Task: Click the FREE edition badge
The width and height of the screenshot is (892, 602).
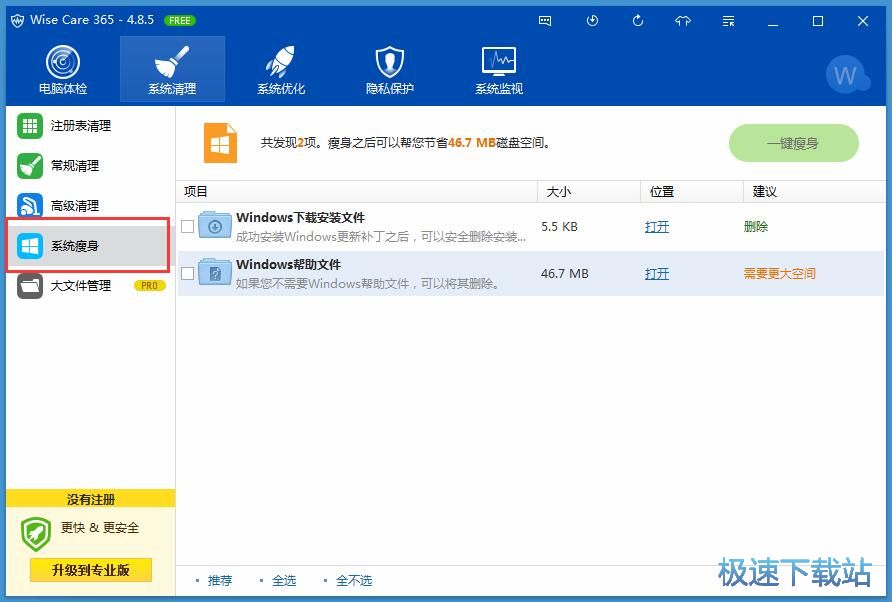Action: 180,20
